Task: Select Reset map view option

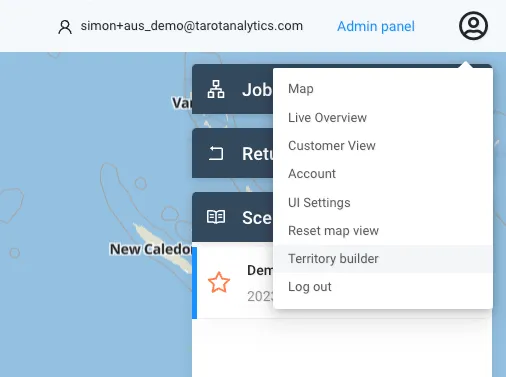Action: tap(383, 231)
